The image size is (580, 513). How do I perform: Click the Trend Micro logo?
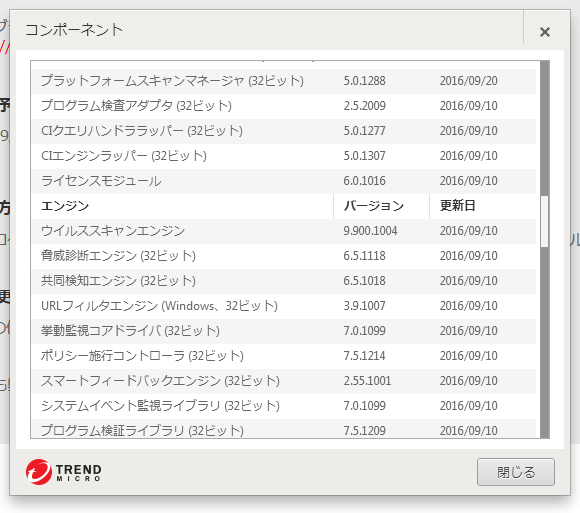click(64, 472)
